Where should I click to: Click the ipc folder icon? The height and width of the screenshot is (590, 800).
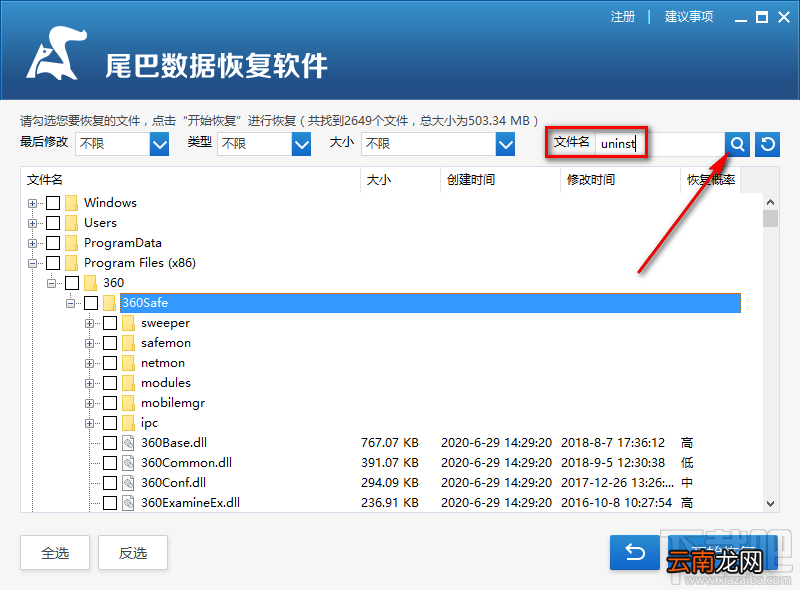coord(129,423)
